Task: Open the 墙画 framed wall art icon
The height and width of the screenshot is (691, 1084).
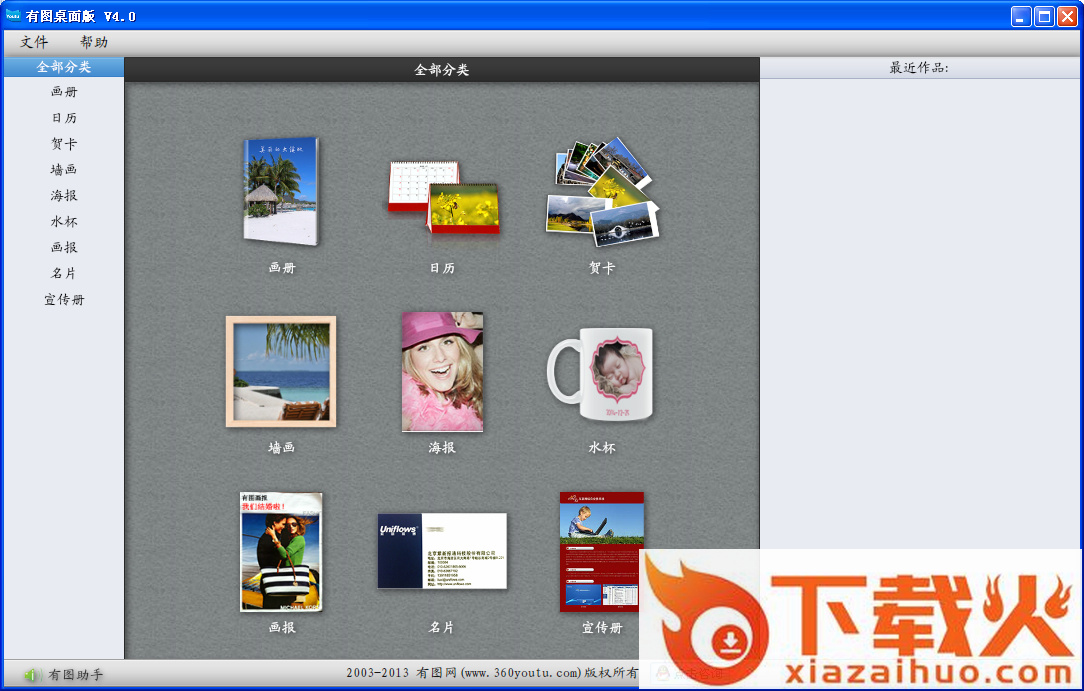Action: 281,371
